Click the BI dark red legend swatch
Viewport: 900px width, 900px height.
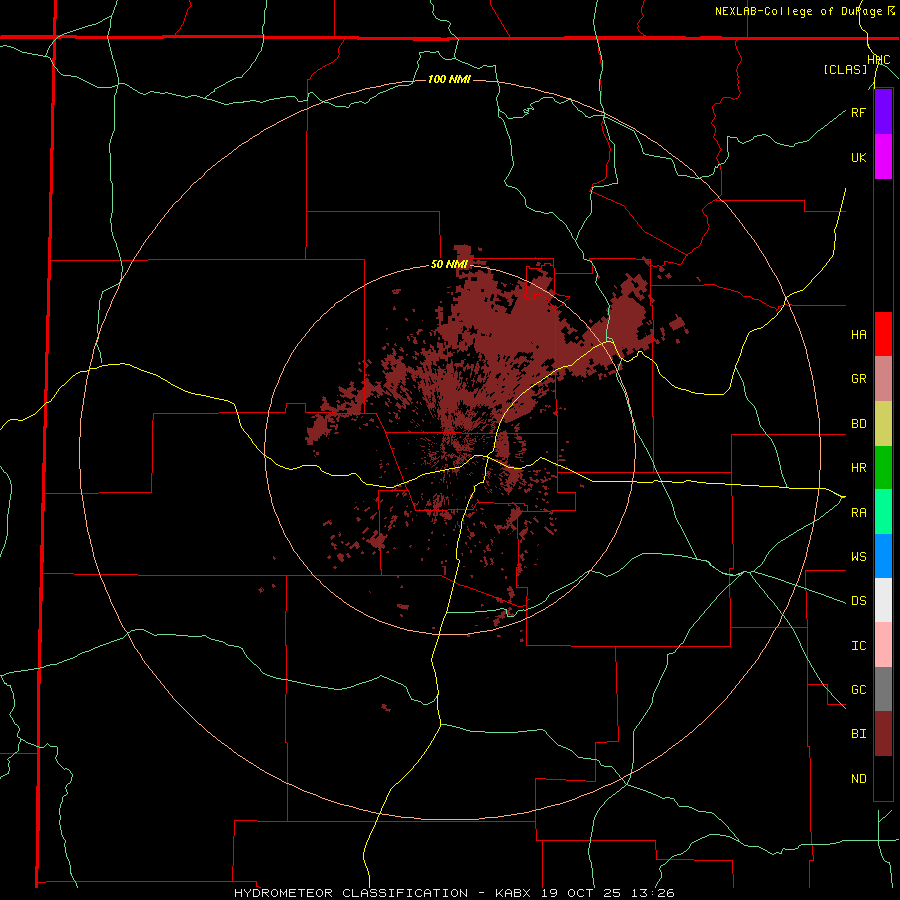(883, 734)
